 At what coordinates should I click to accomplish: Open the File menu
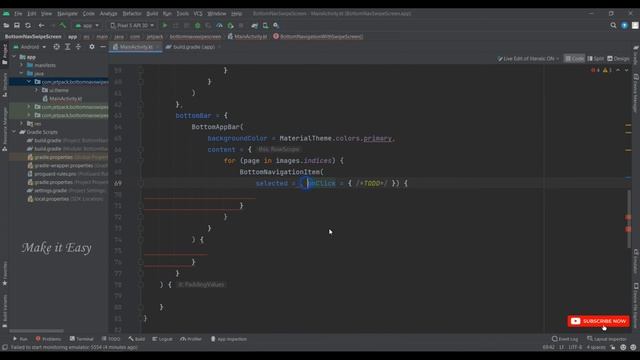[18, 13]
